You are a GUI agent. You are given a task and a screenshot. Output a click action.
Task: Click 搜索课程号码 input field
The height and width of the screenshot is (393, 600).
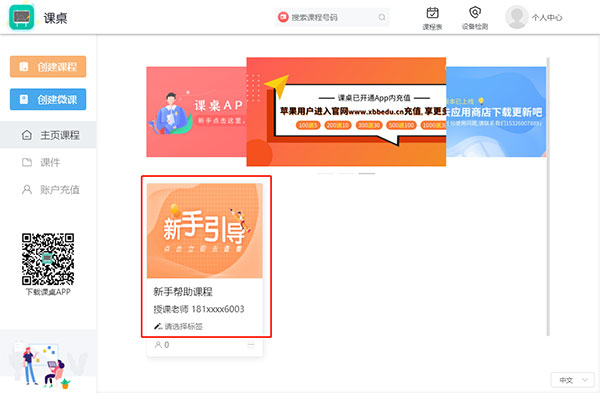click(332, 17)
